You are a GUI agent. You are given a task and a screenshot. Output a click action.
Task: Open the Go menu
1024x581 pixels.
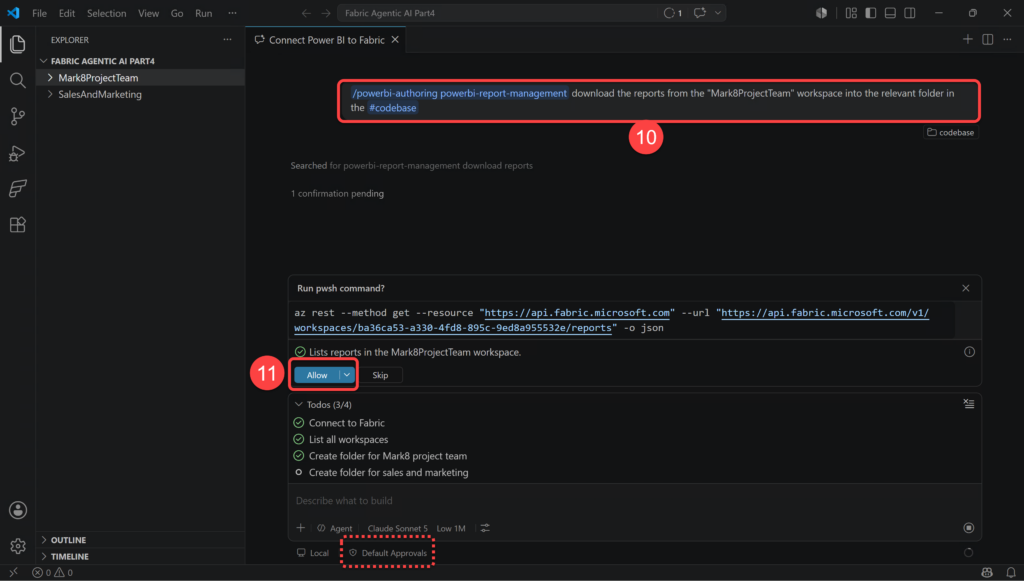tap(177, 13)
